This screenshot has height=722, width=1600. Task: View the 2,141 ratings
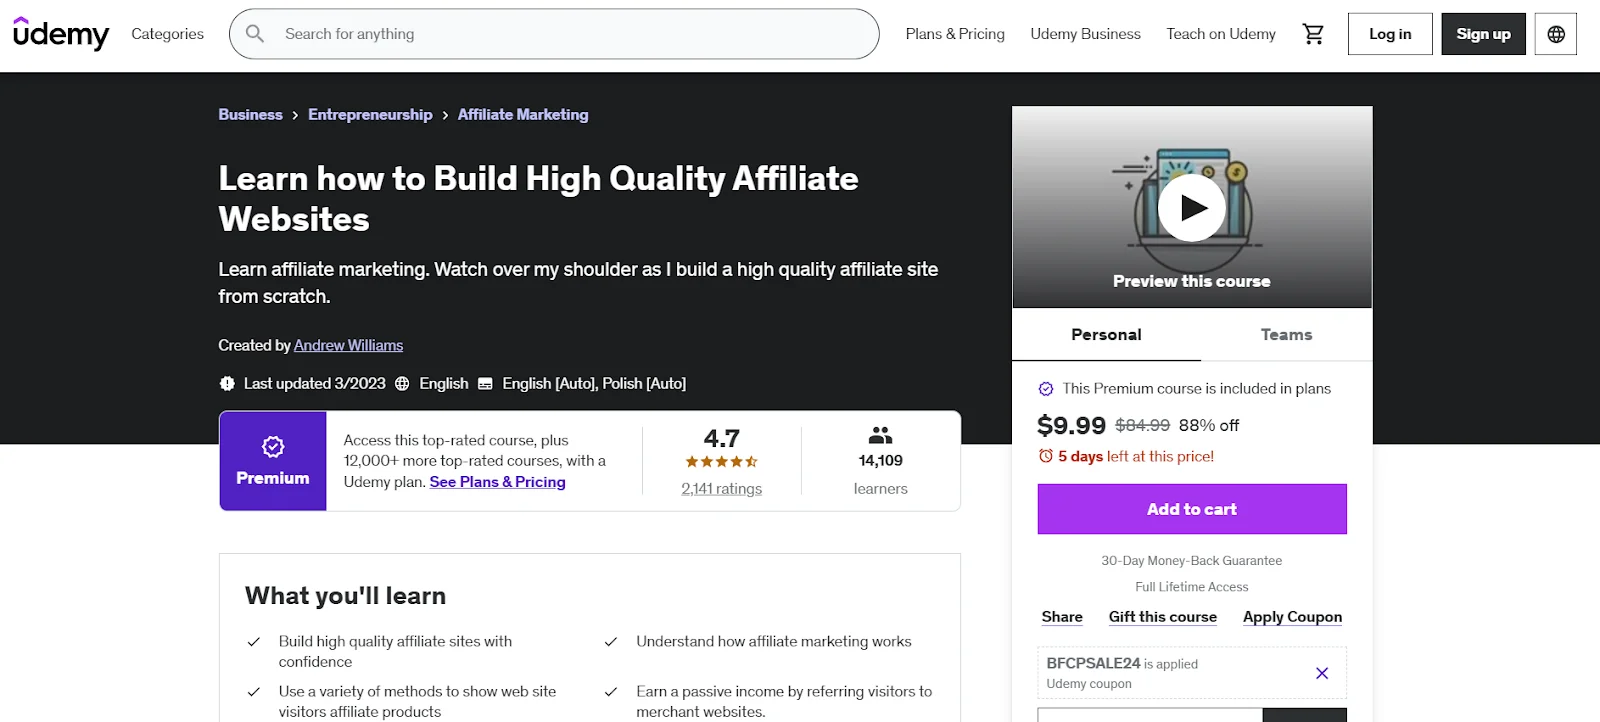[x=721, y=488]
